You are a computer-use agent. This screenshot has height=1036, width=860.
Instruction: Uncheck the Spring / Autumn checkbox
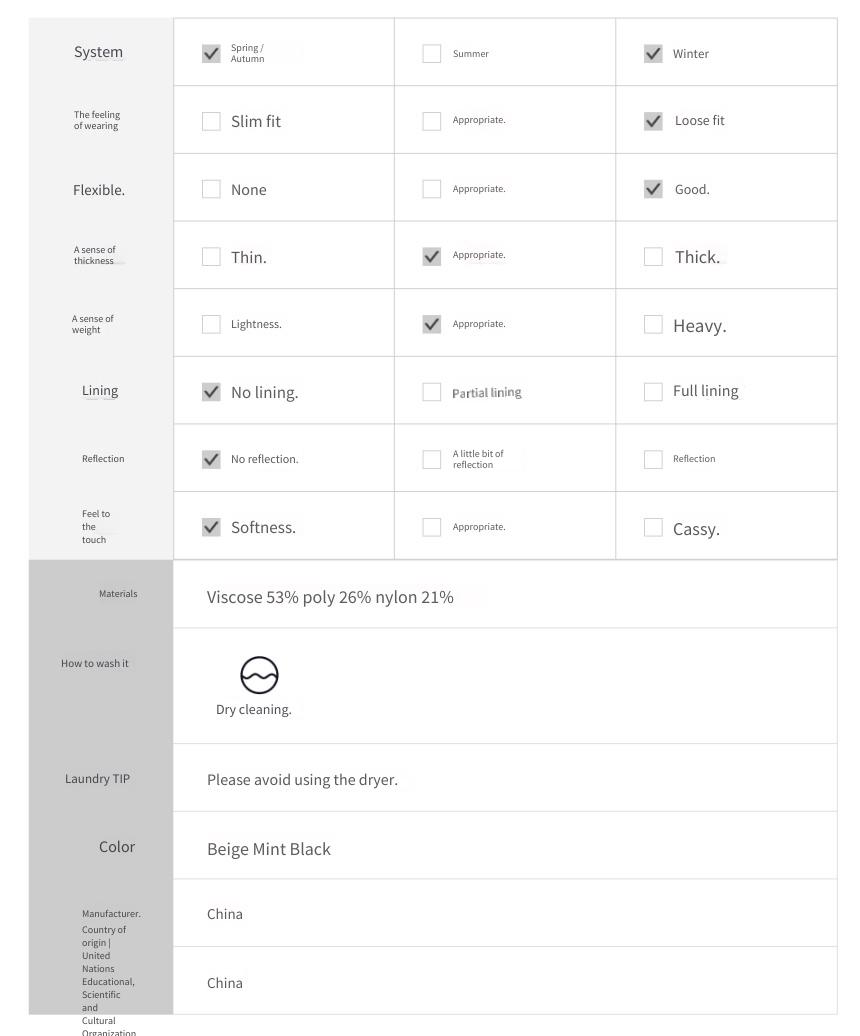pos(211,54)
